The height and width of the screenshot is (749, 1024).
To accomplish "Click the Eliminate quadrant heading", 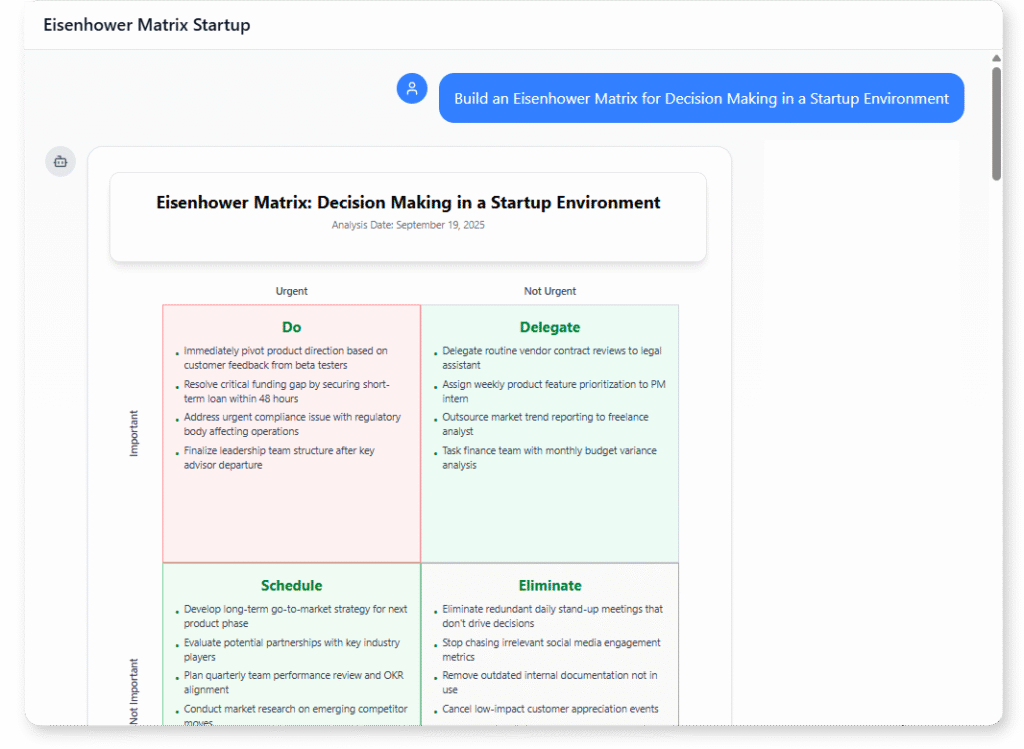I will (549, 585).
